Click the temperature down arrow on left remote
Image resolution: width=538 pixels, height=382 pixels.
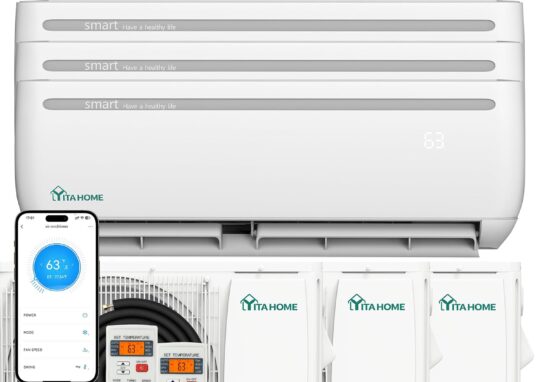[x=123, y=372]
